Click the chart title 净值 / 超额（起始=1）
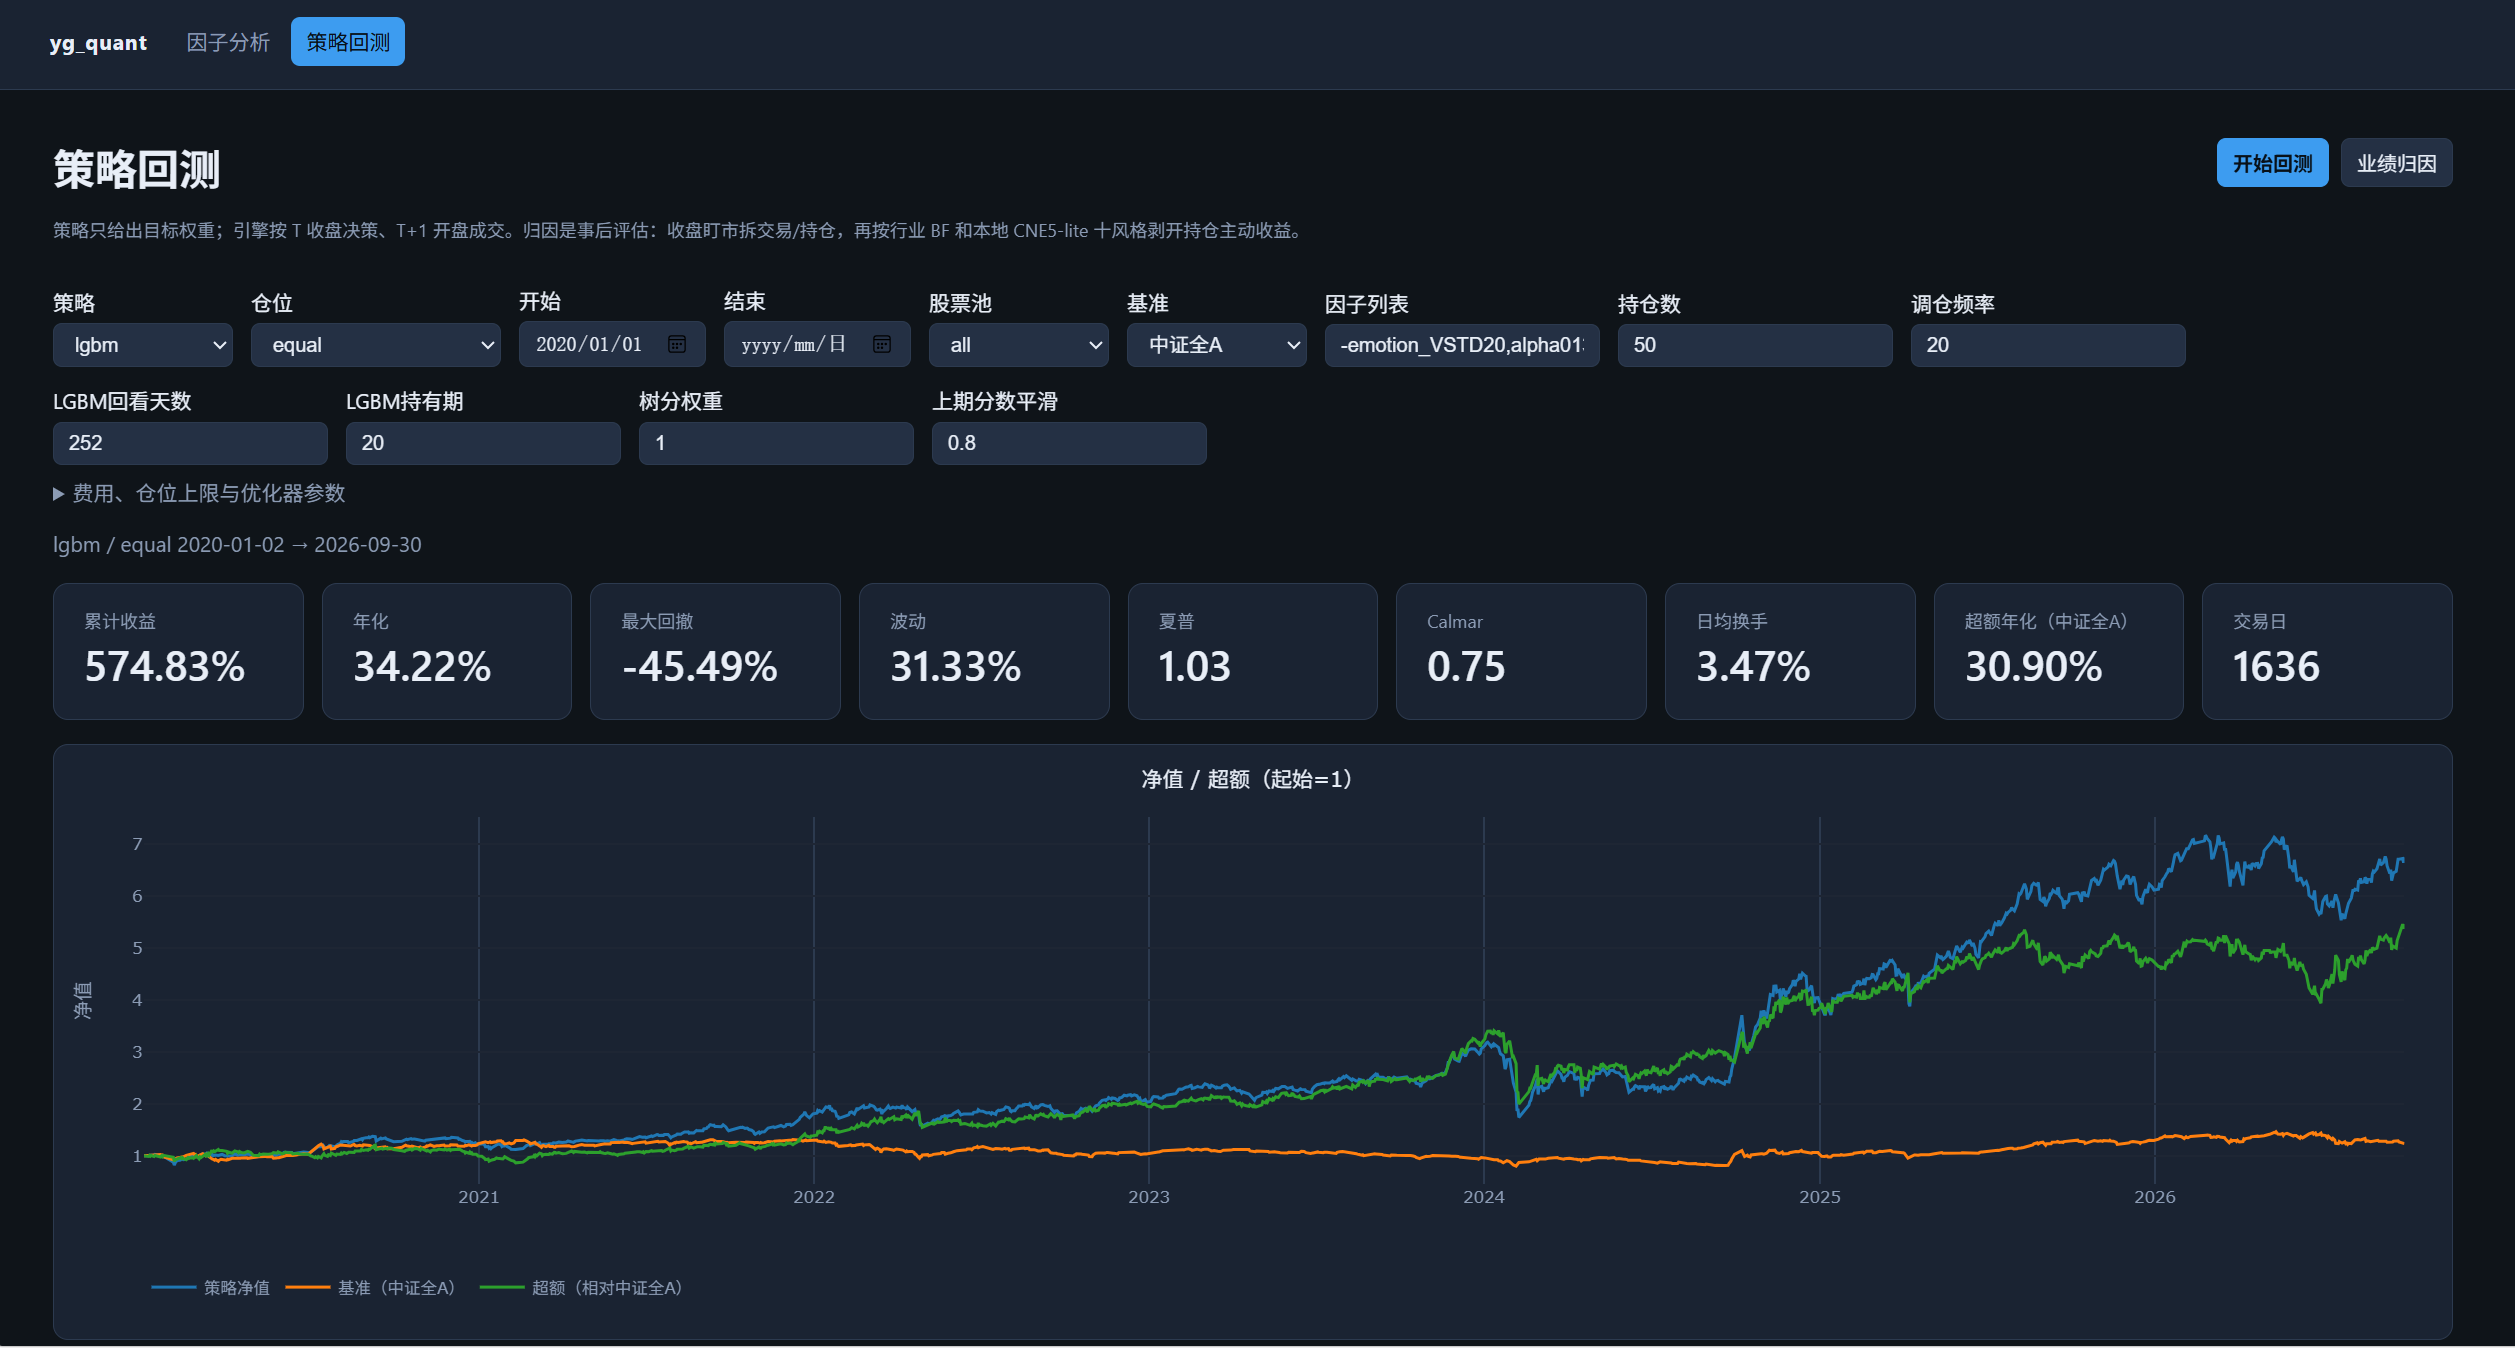 pyautogui.click(x=1247, y=779)
